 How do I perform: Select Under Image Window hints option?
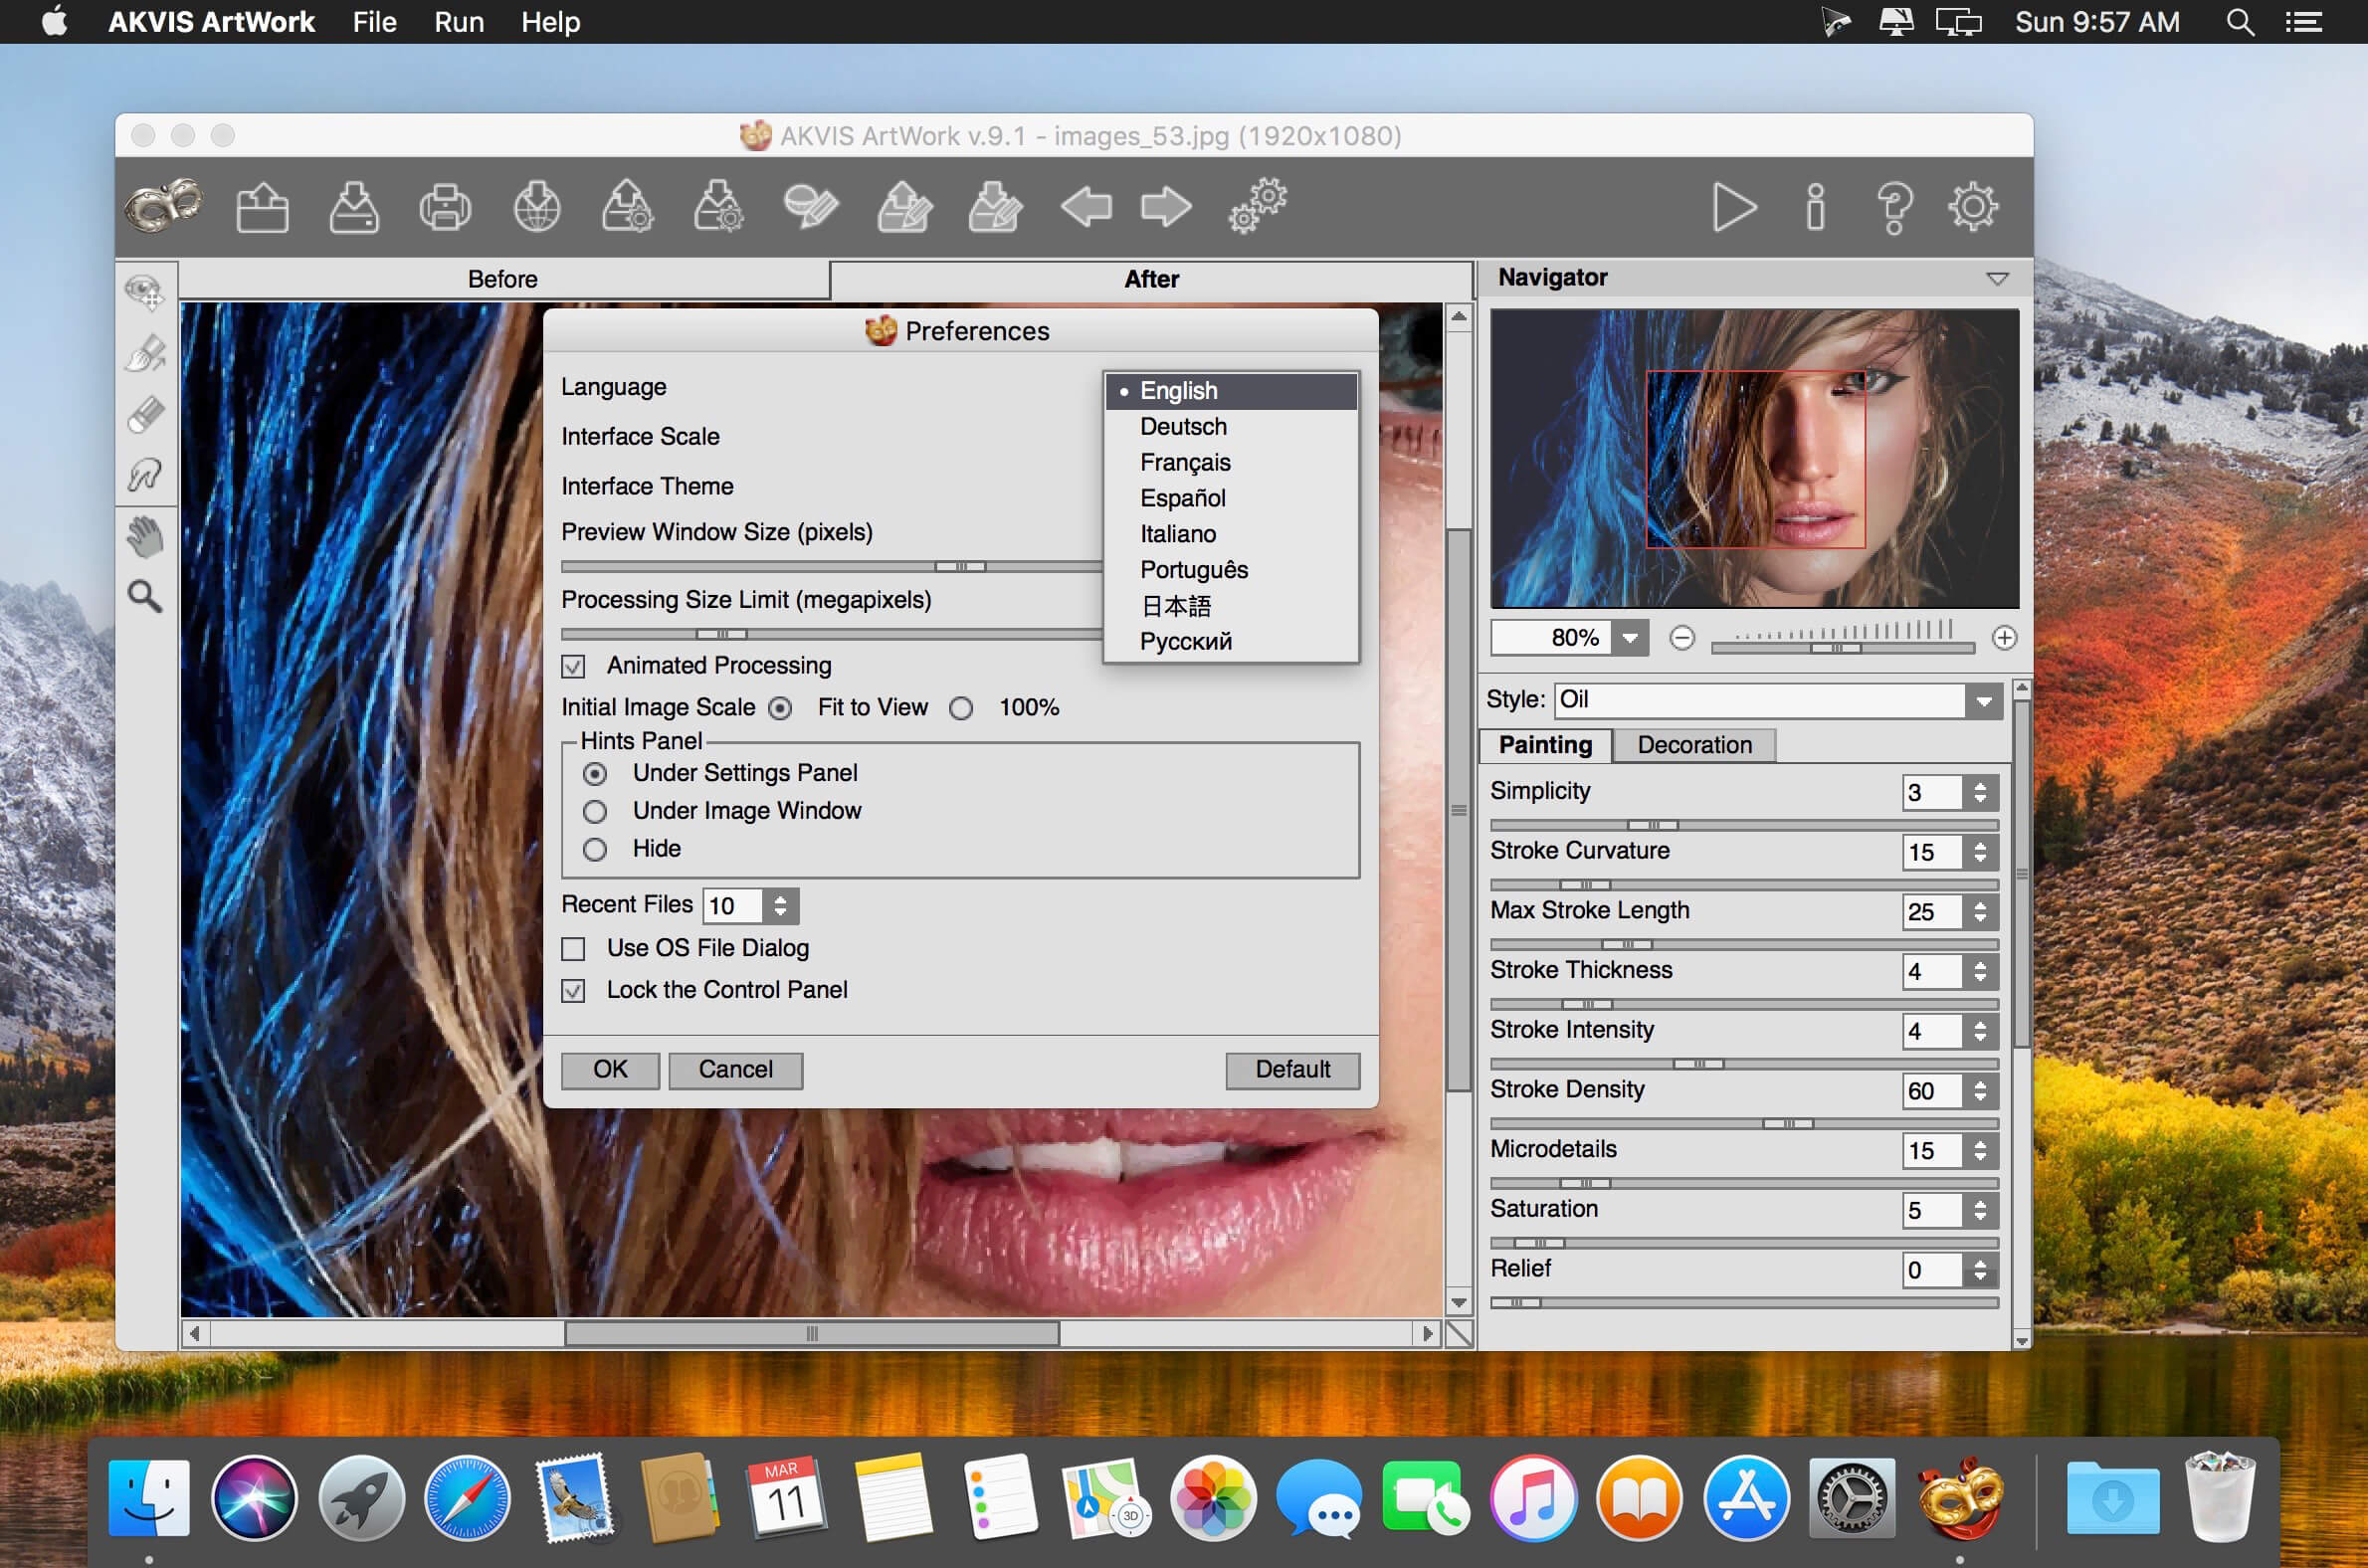pyautogui.click(x=595, y=811)
